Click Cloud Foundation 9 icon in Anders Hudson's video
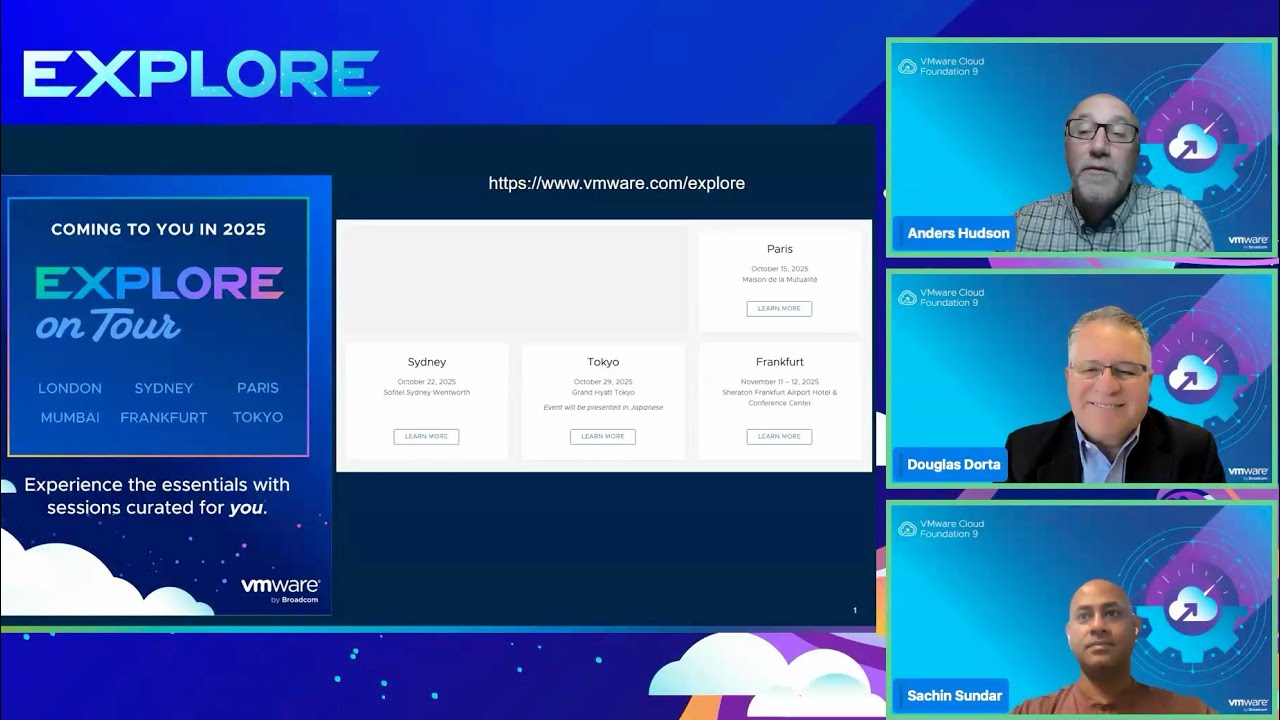Image resolution: width=1280 pixels, height=720 pixels. point(908,67)
